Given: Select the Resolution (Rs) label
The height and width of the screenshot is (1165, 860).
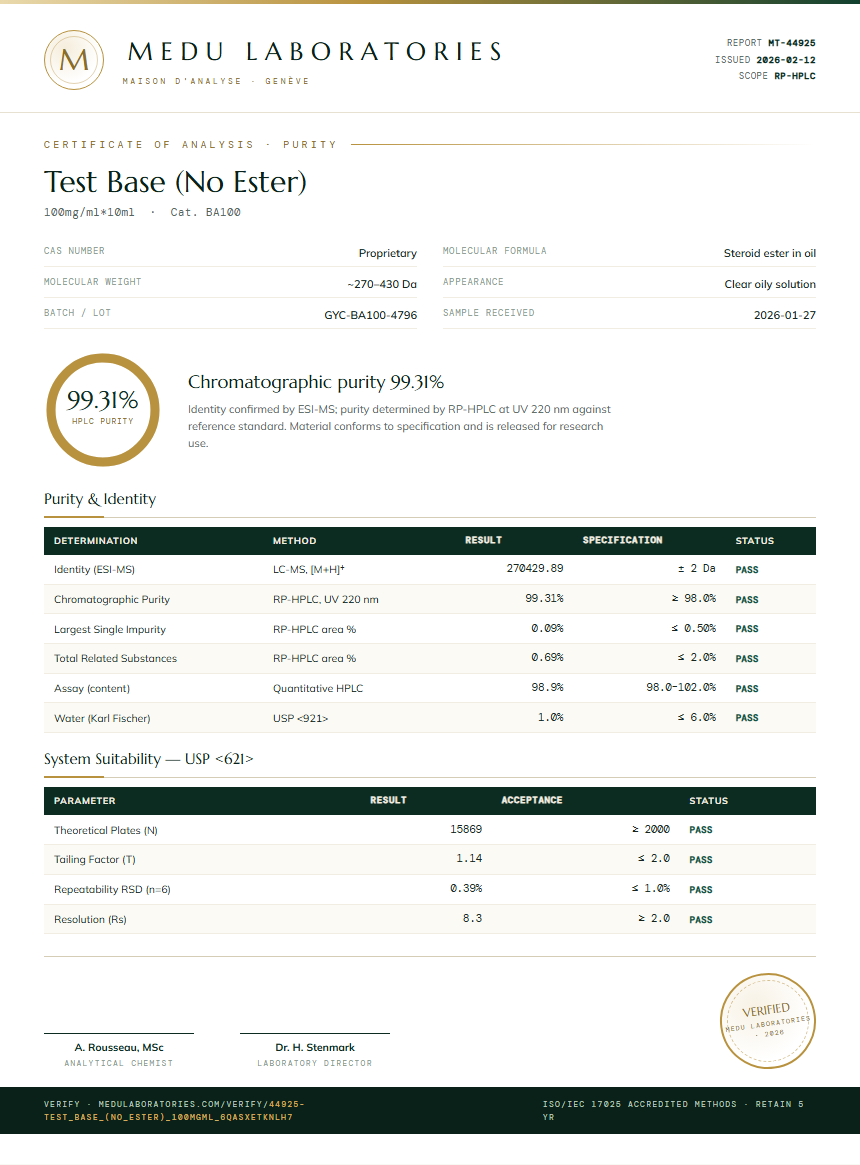Looking at the screenshot, I should pyautogui.click(x=90, y=920).
